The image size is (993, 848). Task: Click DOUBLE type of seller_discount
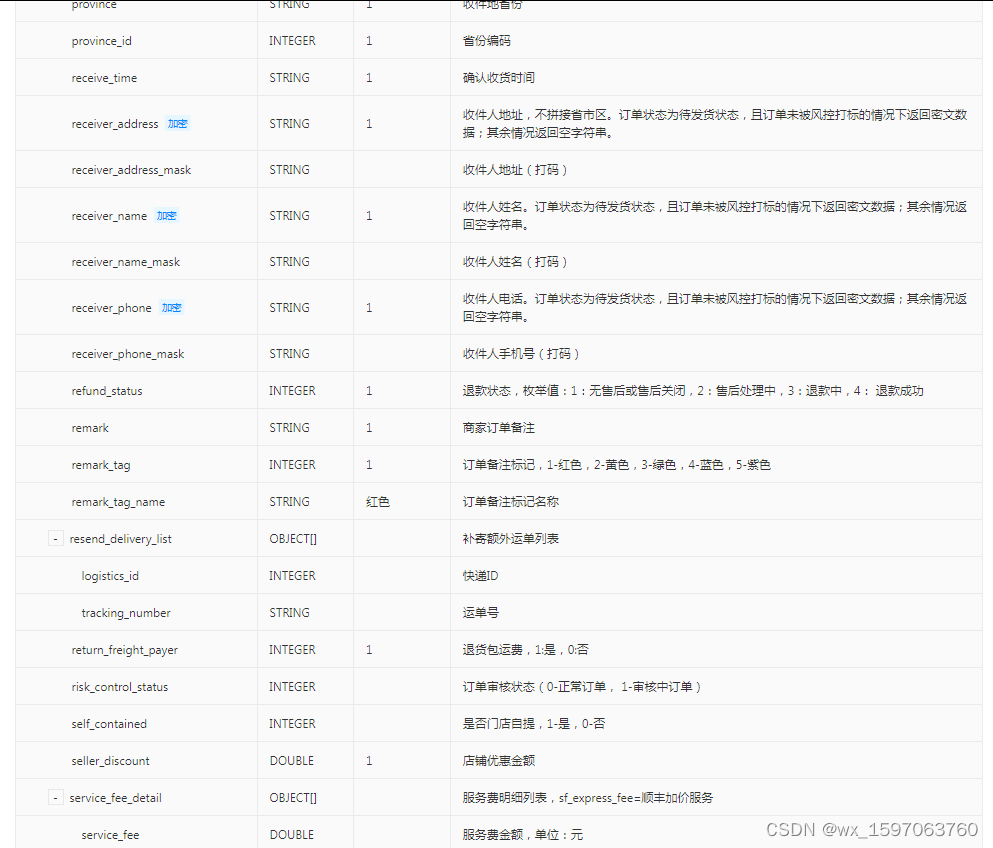coord(292,761)
